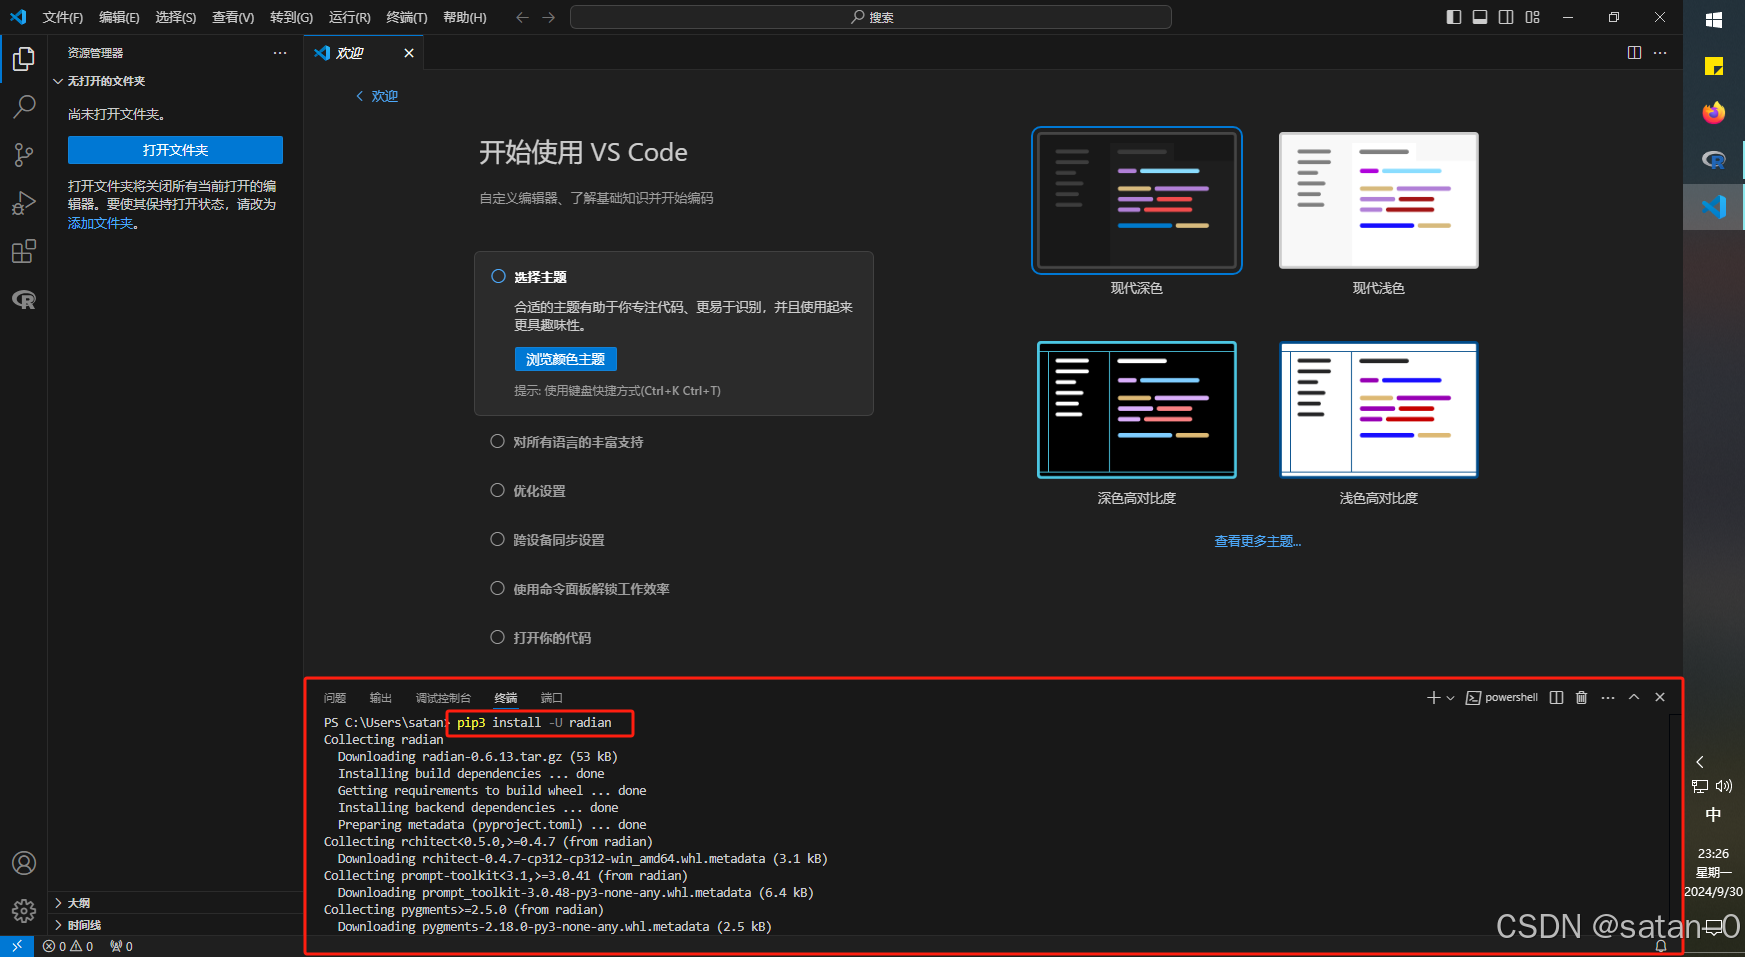Follow the 查看更多主题 link

[1257, 541]
